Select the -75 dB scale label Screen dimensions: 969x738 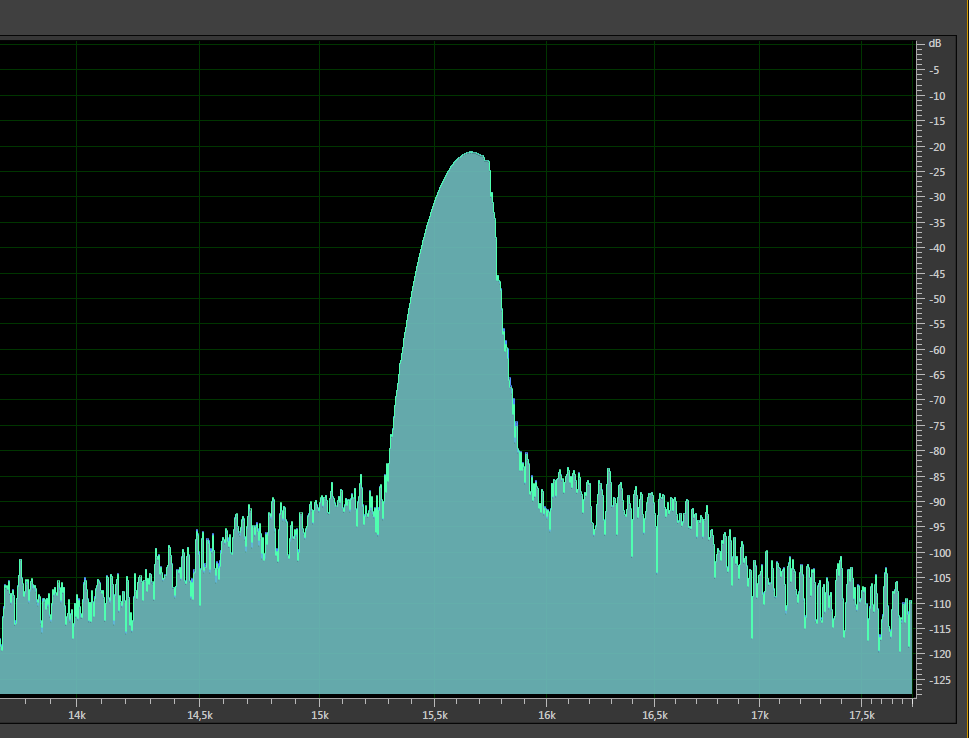tap(937, 426)
